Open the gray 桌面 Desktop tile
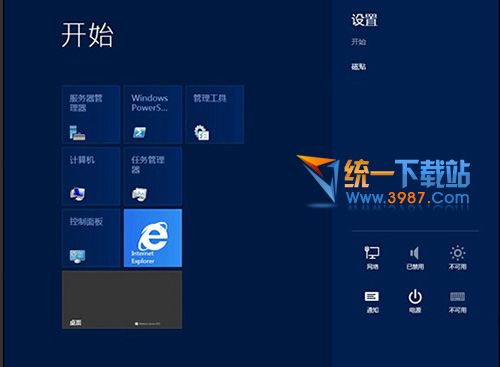Image resolution: width=500 pixels, height=367 pixels. 122,300
